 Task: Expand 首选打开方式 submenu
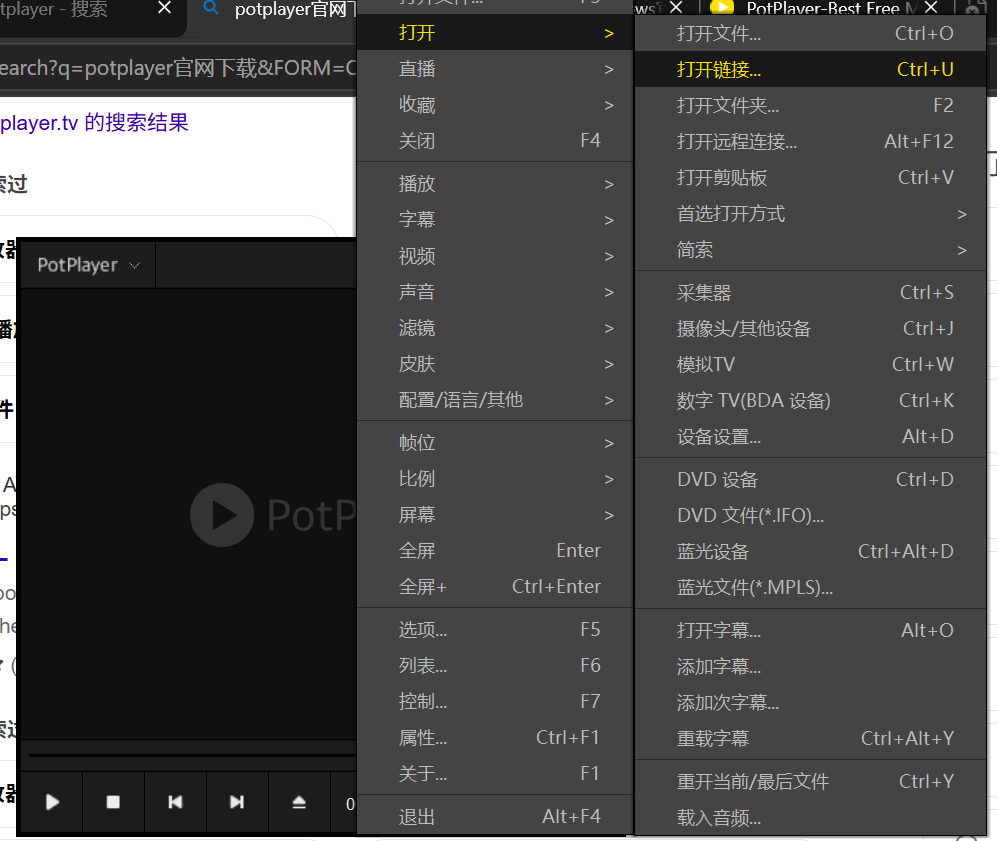pos(811,214)
